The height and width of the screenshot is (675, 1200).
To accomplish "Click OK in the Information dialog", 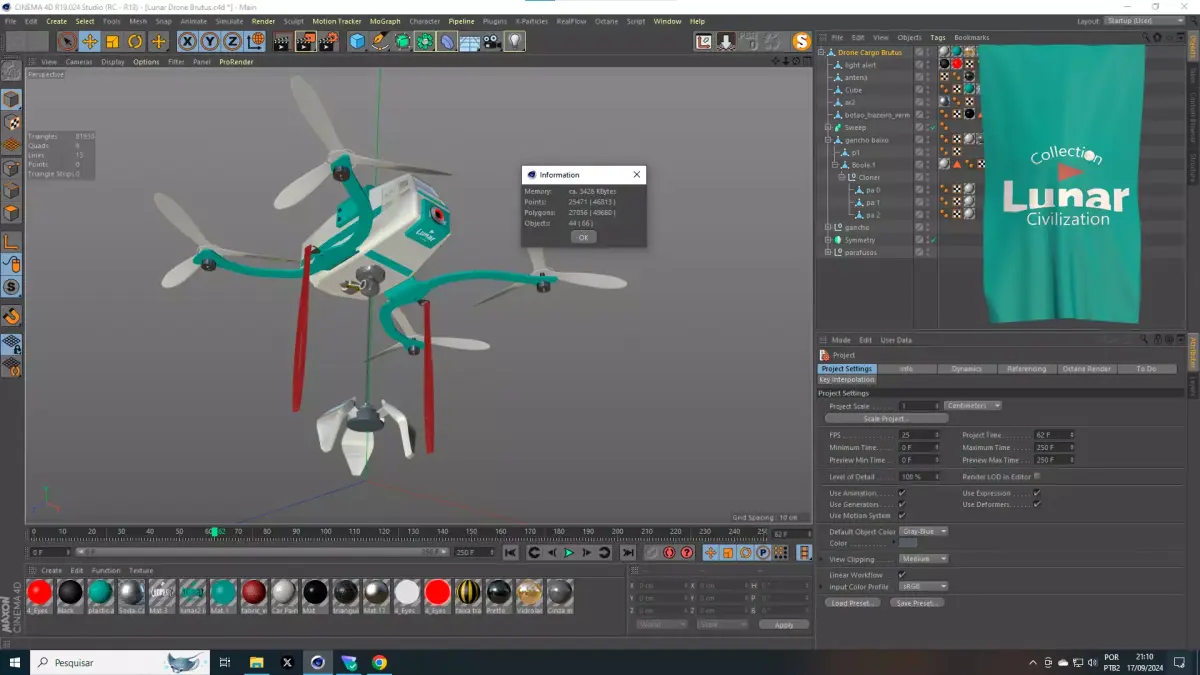I will pos(583,237).
